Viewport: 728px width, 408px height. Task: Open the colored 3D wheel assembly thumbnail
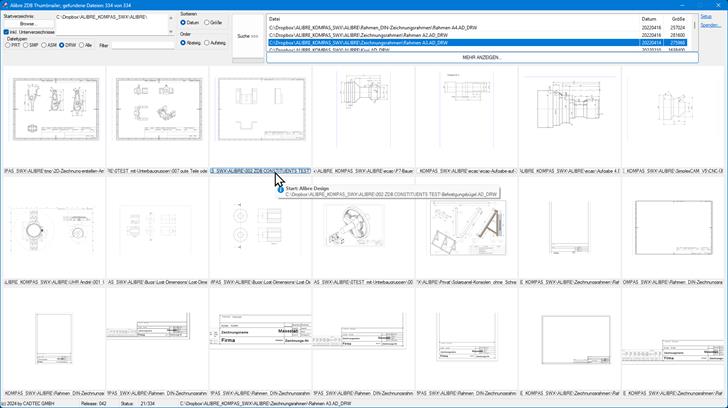355,226
